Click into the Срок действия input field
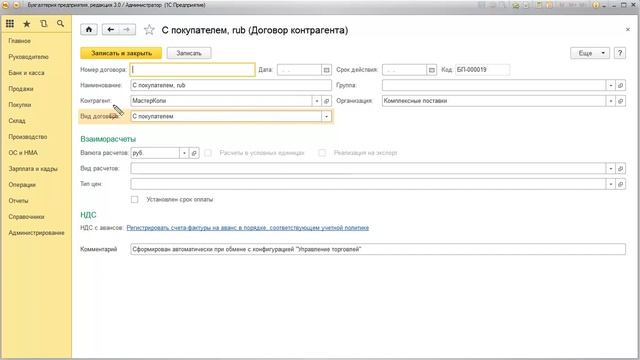The width and height of the screenshot is (640, 360). 404,70
